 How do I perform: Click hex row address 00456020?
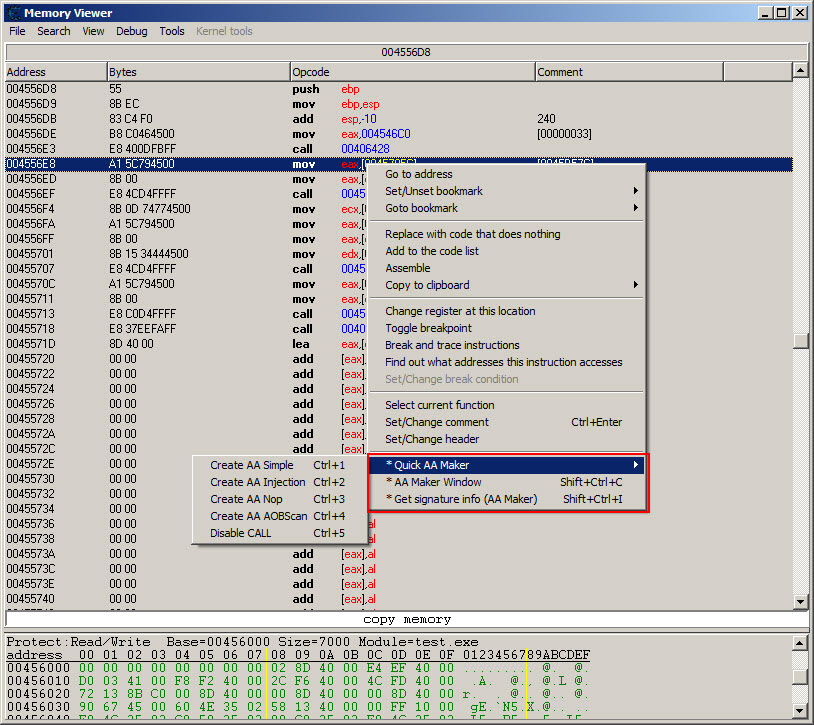(38, 693)
